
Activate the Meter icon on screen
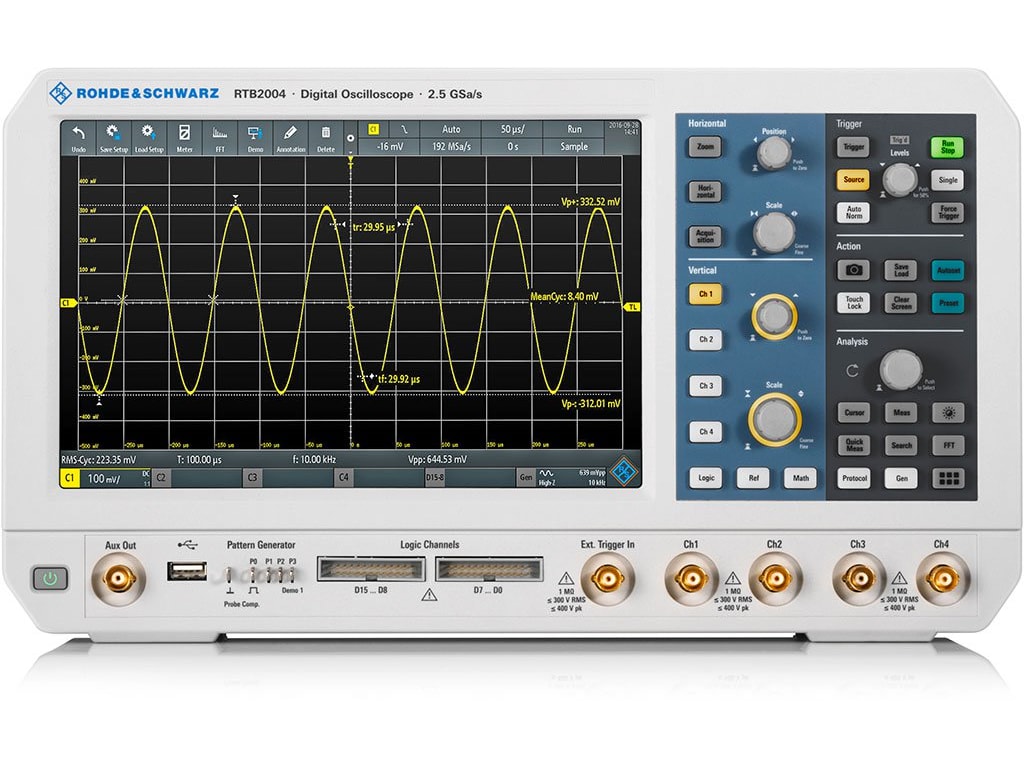(x=182, y=136)
